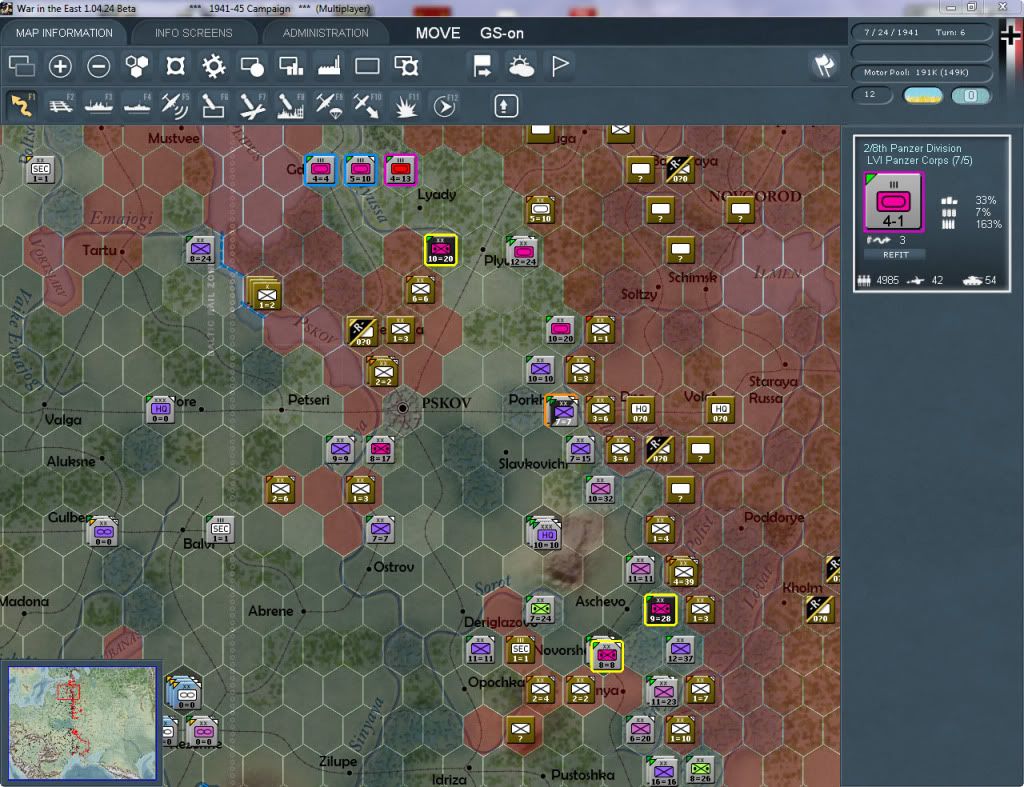Image resolution: width=1024 pixels, height=787 pixels.
Task: Show the weather with the sun-cloud icon
Action: pyautogui.click(x=521, y=66)
